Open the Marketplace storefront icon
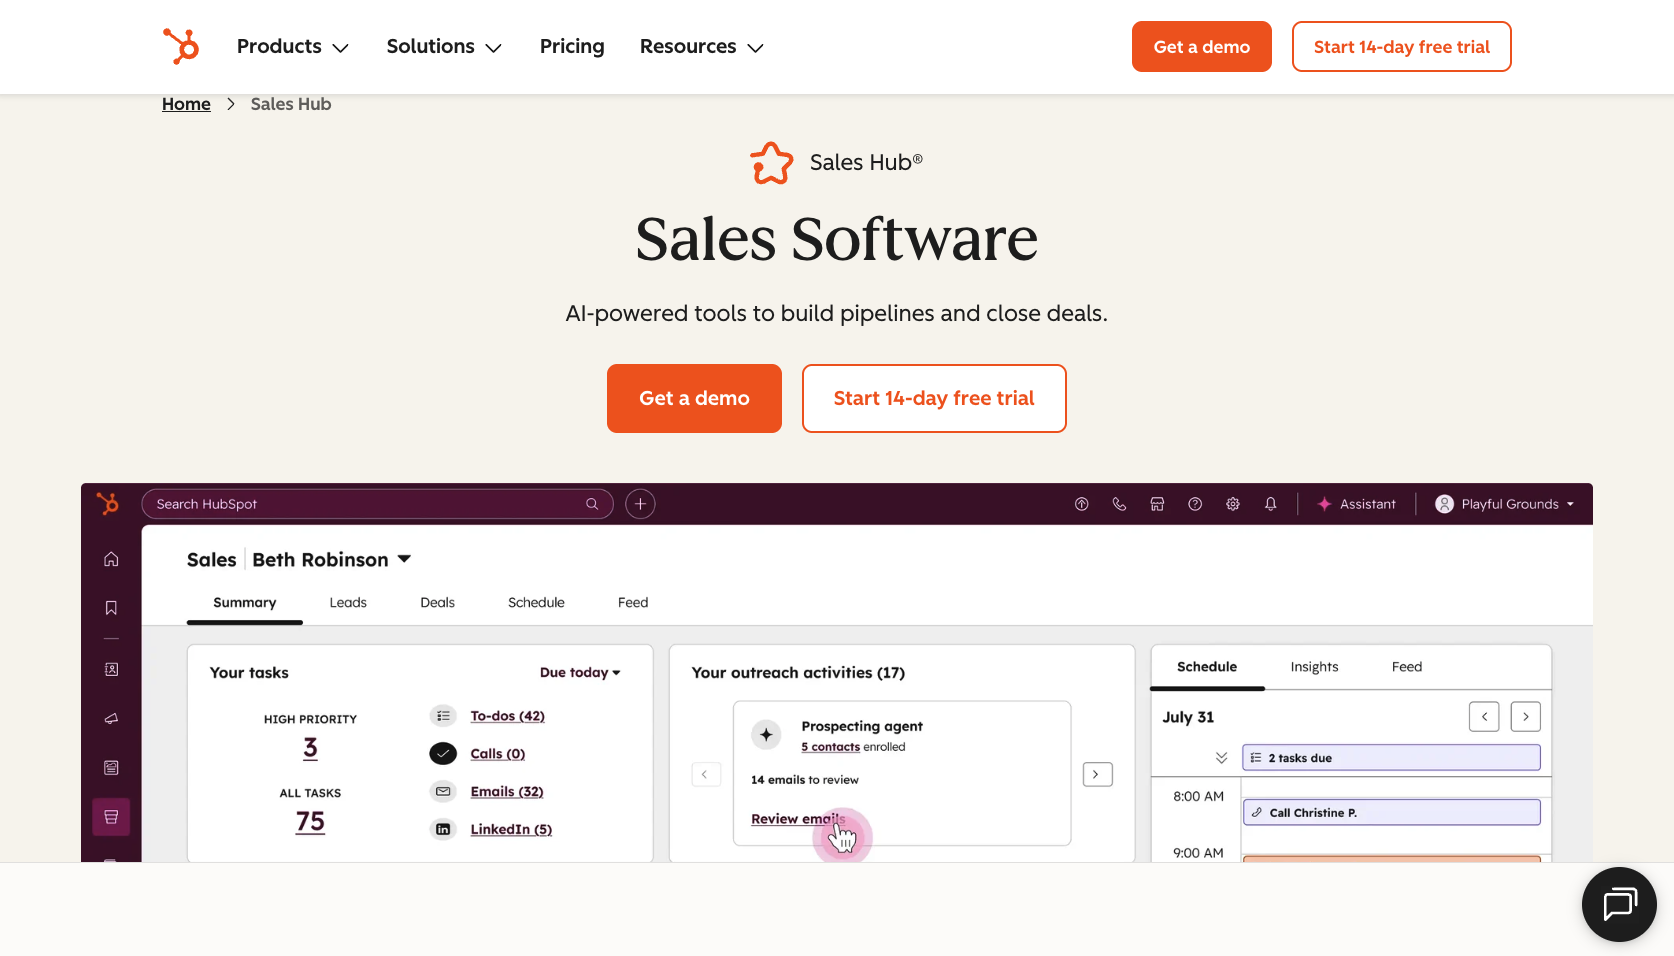The height and width of the screenshot is (956, 1674). click(1157, 504)
